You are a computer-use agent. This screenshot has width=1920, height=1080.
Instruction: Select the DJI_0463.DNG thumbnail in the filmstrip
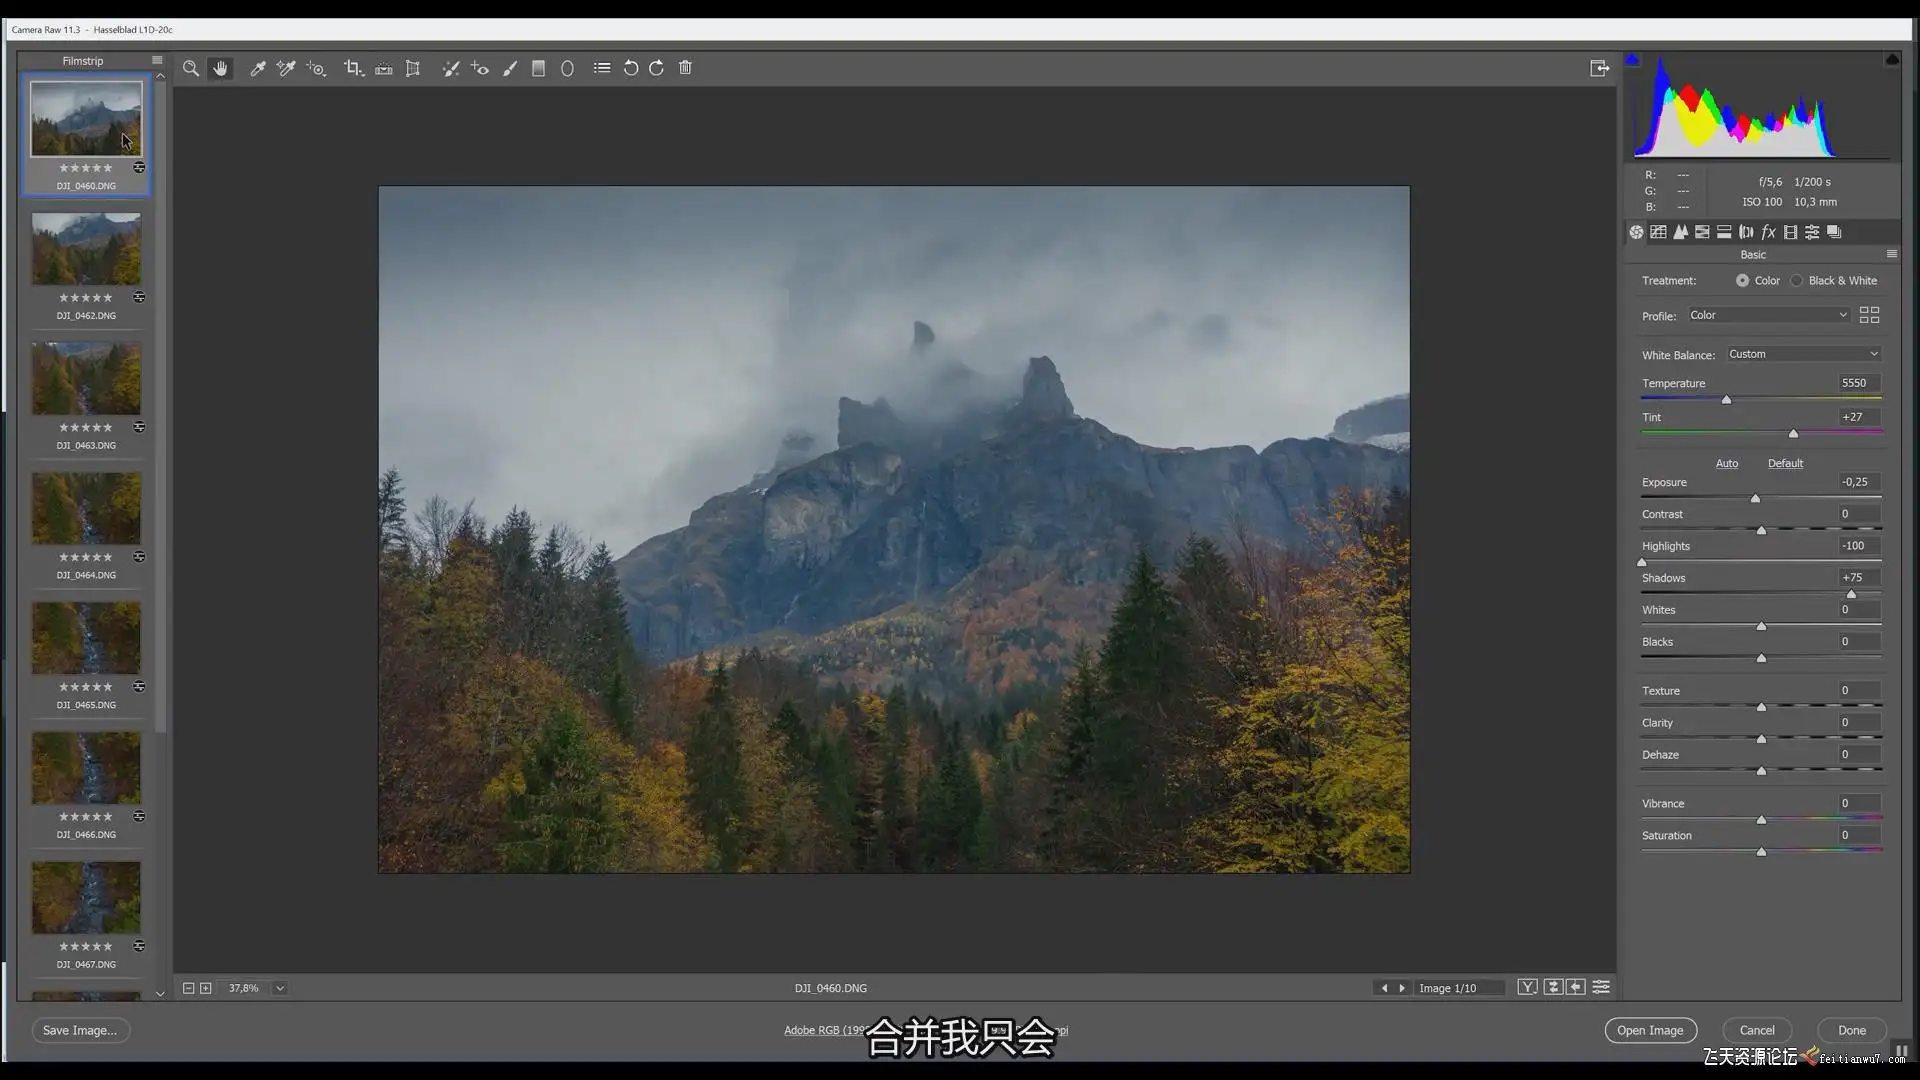pyautogui.click(x=86, y=379)
